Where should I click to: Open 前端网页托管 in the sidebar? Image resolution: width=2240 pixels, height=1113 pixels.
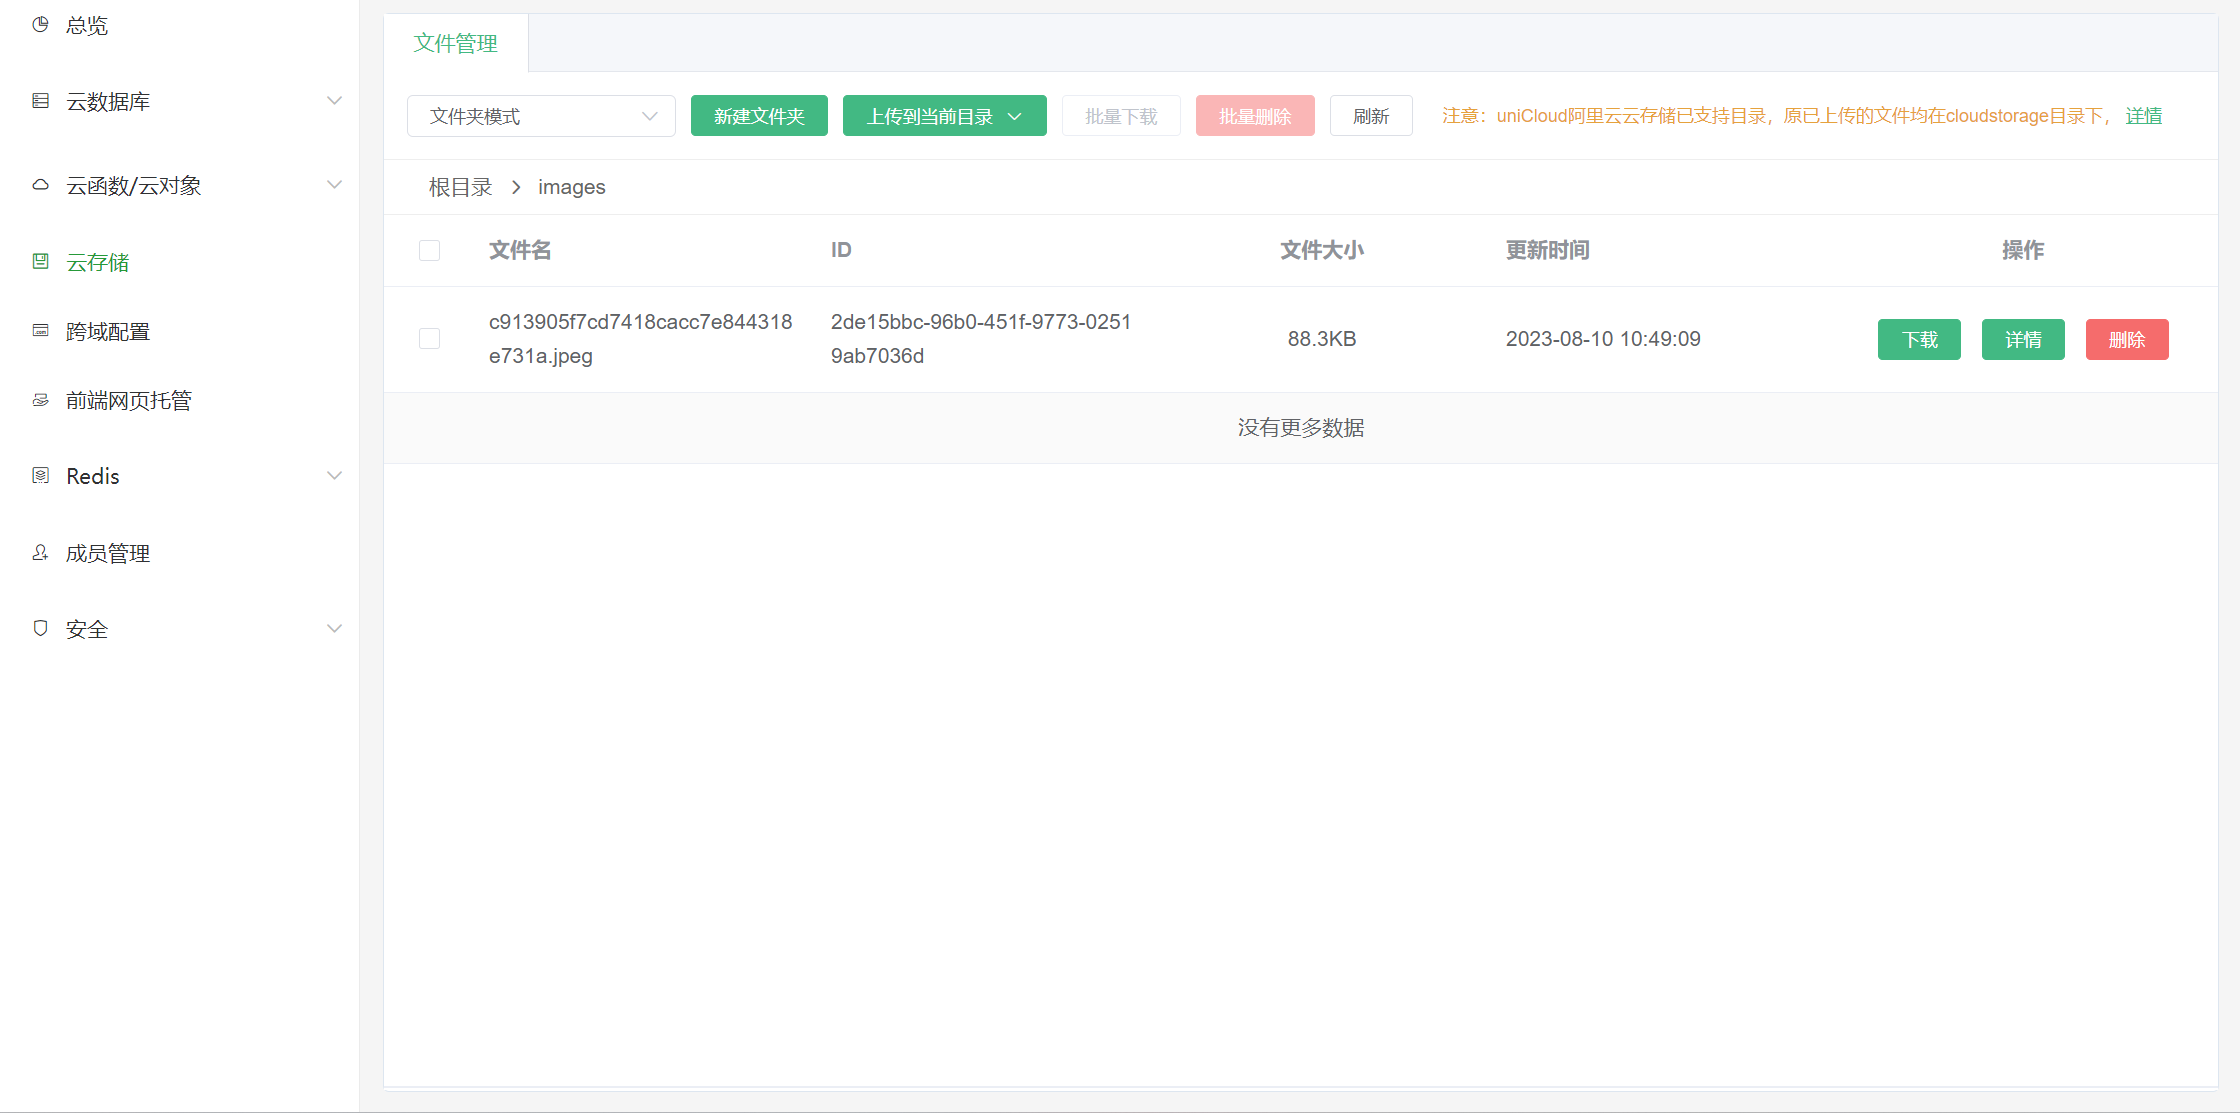(x=129, y=400)
